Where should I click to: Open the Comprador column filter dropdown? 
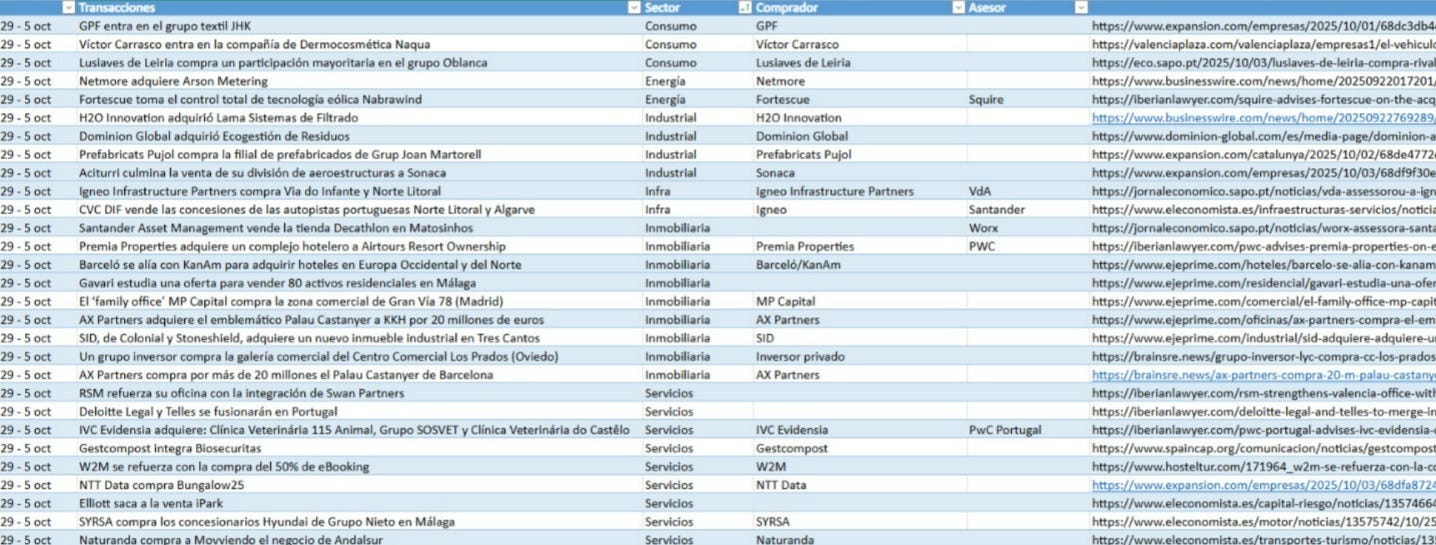[x=960, y=7]
